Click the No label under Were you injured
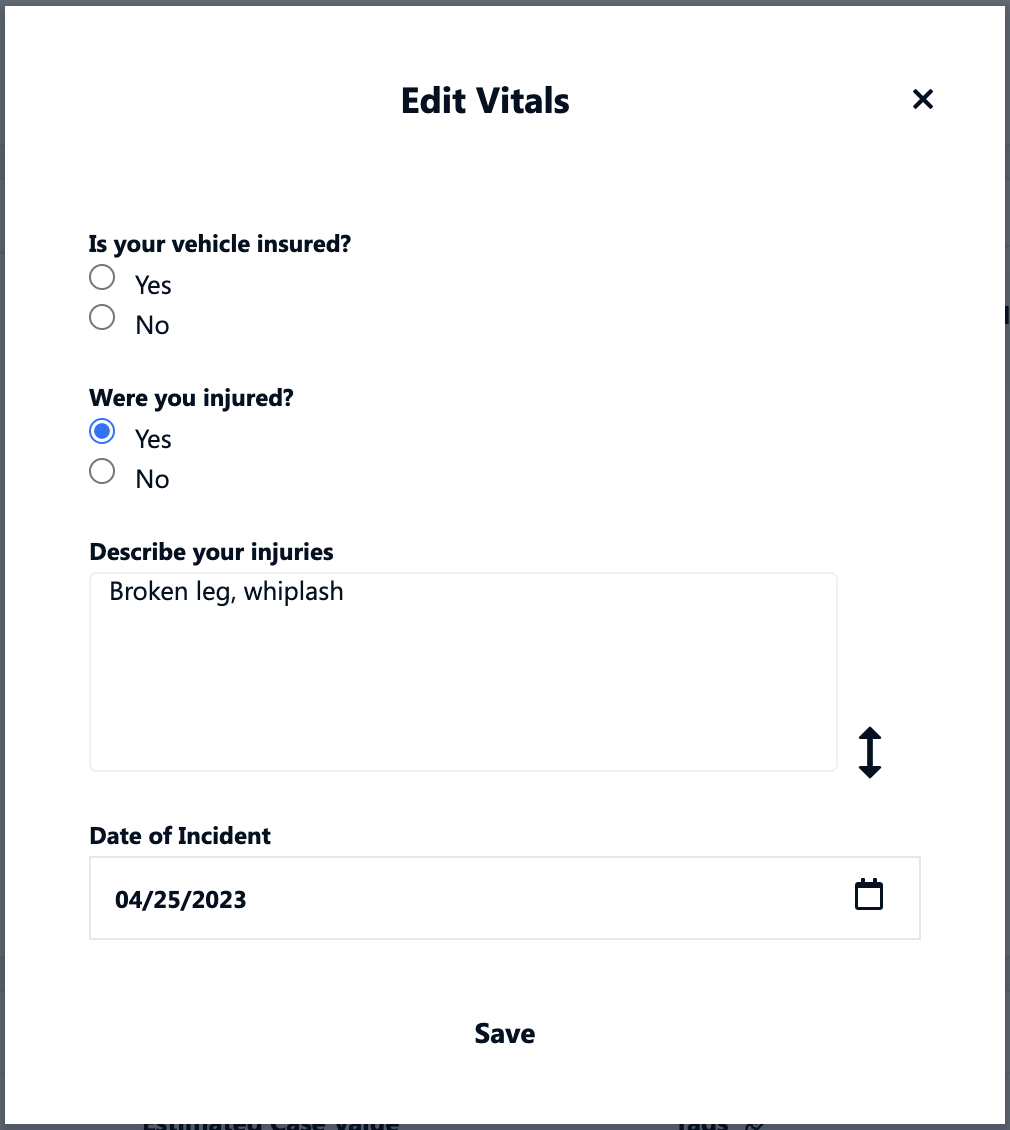This screenshot has width=1010, height=1130. tap(152, 479)
